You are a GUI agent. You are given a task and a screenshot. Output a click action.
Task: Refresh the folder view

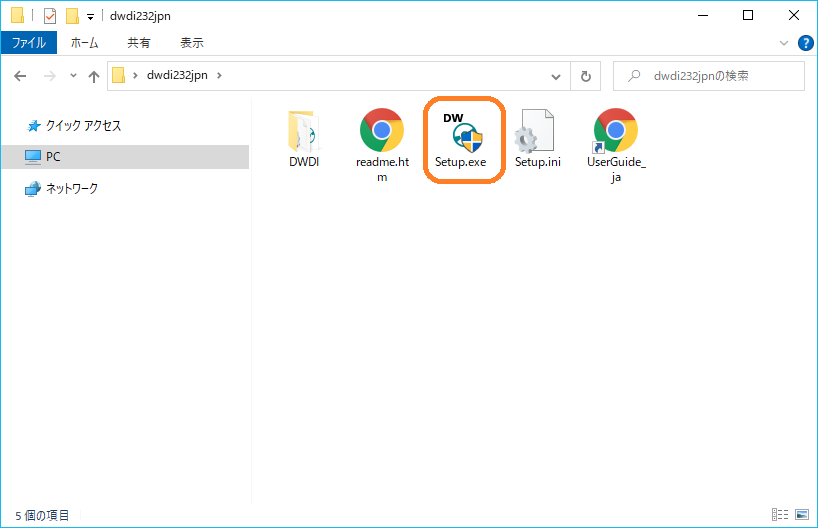[586, 76]
